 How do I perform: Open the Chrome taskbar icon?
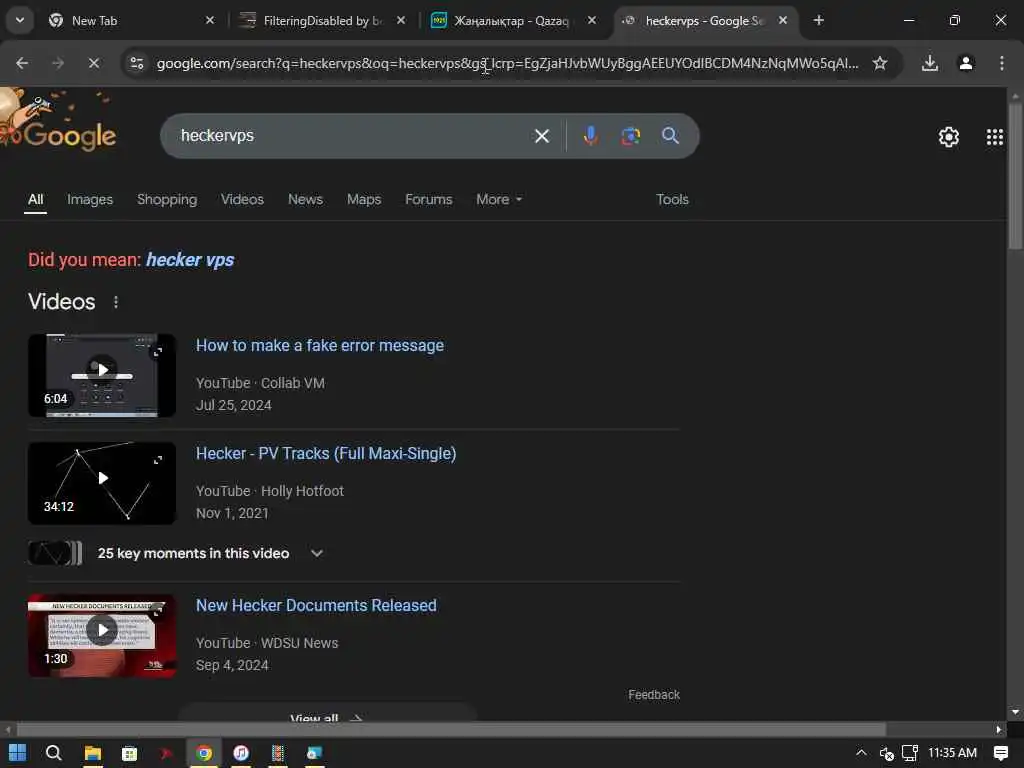point(204,754)
